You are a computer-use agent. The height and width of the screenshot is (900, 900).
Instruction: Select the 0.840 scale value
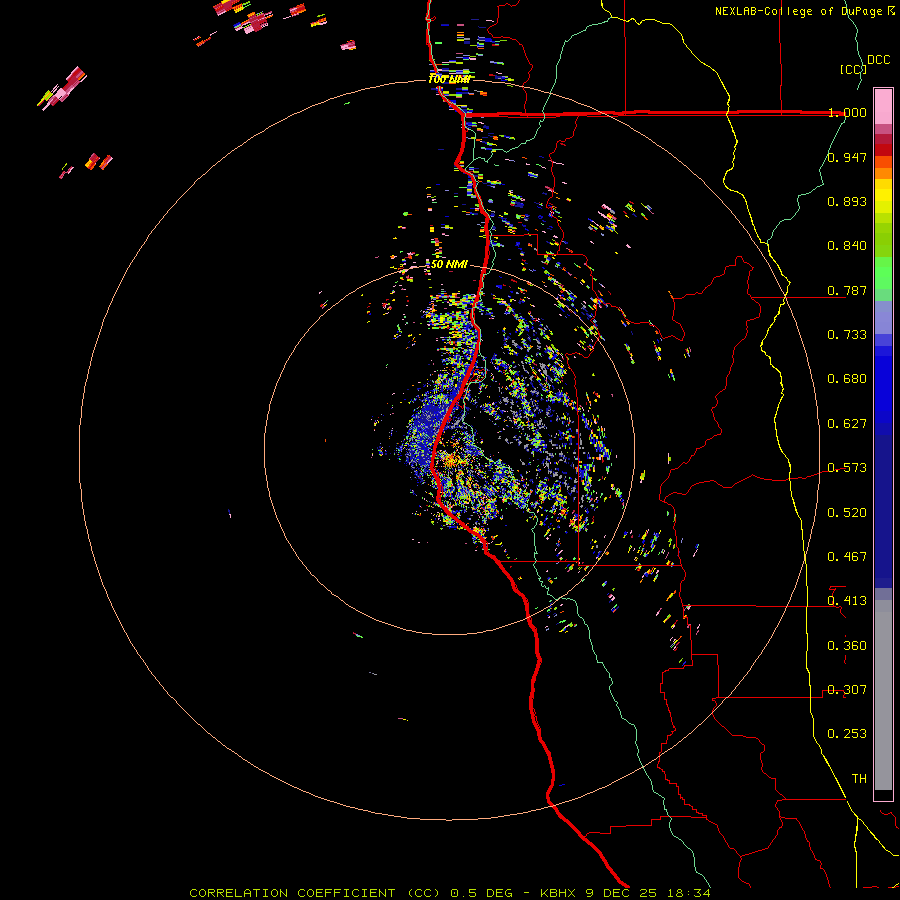click(x=847, y=246)
